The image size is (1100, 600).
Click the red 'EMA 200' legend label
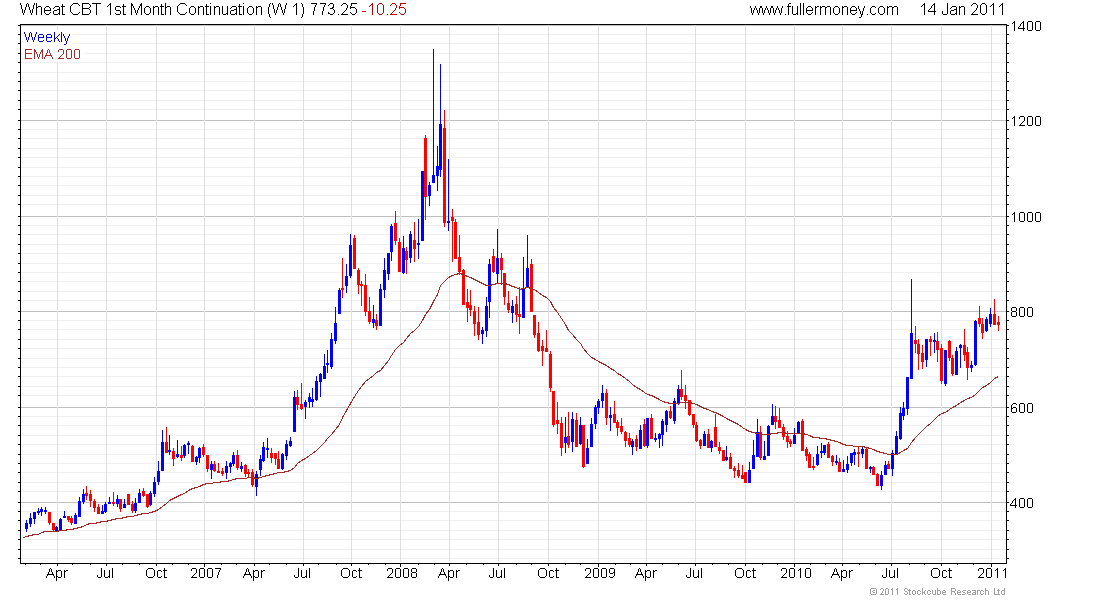point(52,54)
